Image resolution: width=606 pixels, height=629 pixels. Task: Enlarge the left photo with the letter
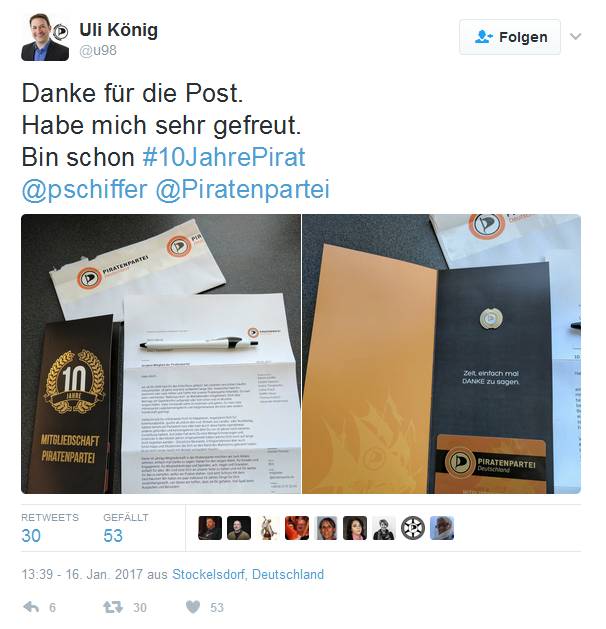click(x=161, y=354)
